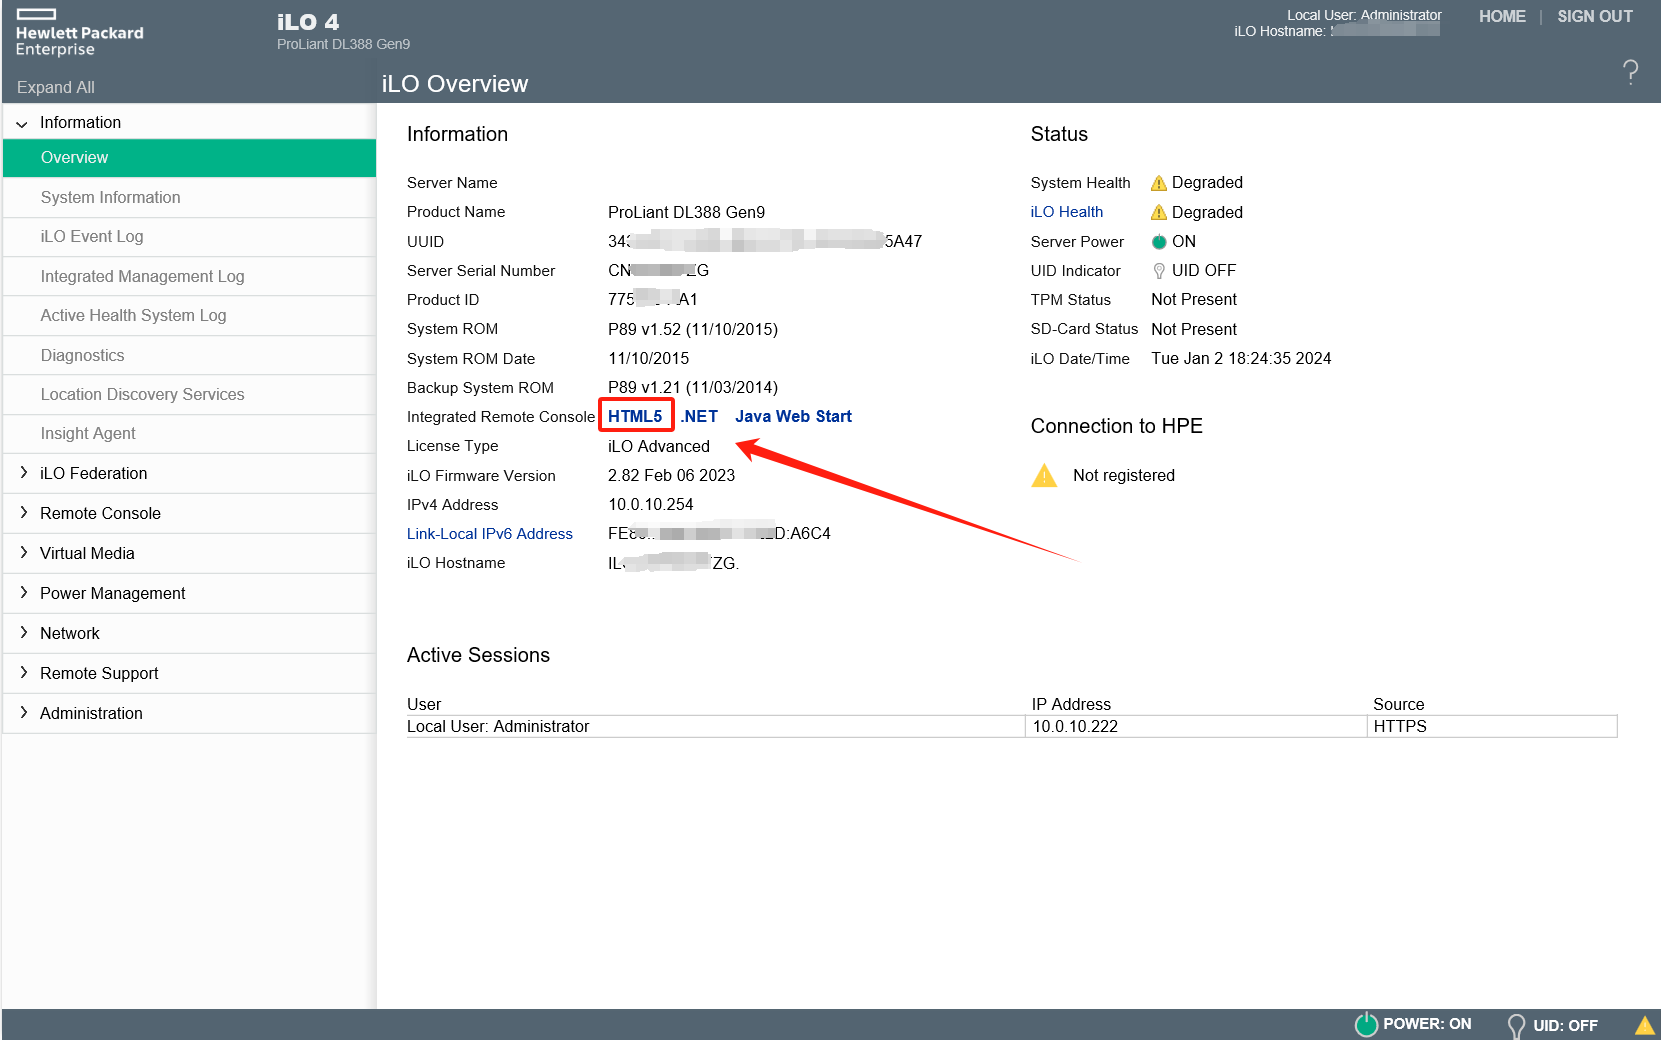Image resolution: width=1661 pixels, height=1040 pixels.
Task: Collapse the Information section
Action: pyautogui.click(x=22, y=123)
